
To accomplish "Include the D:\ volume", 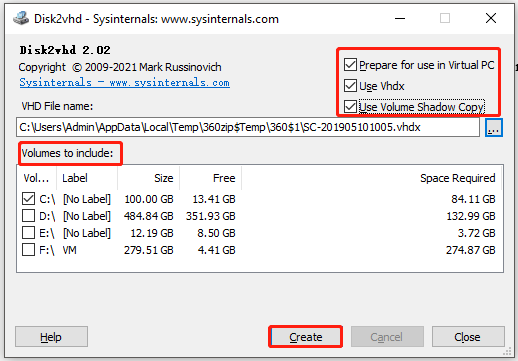I will point(28,216).
